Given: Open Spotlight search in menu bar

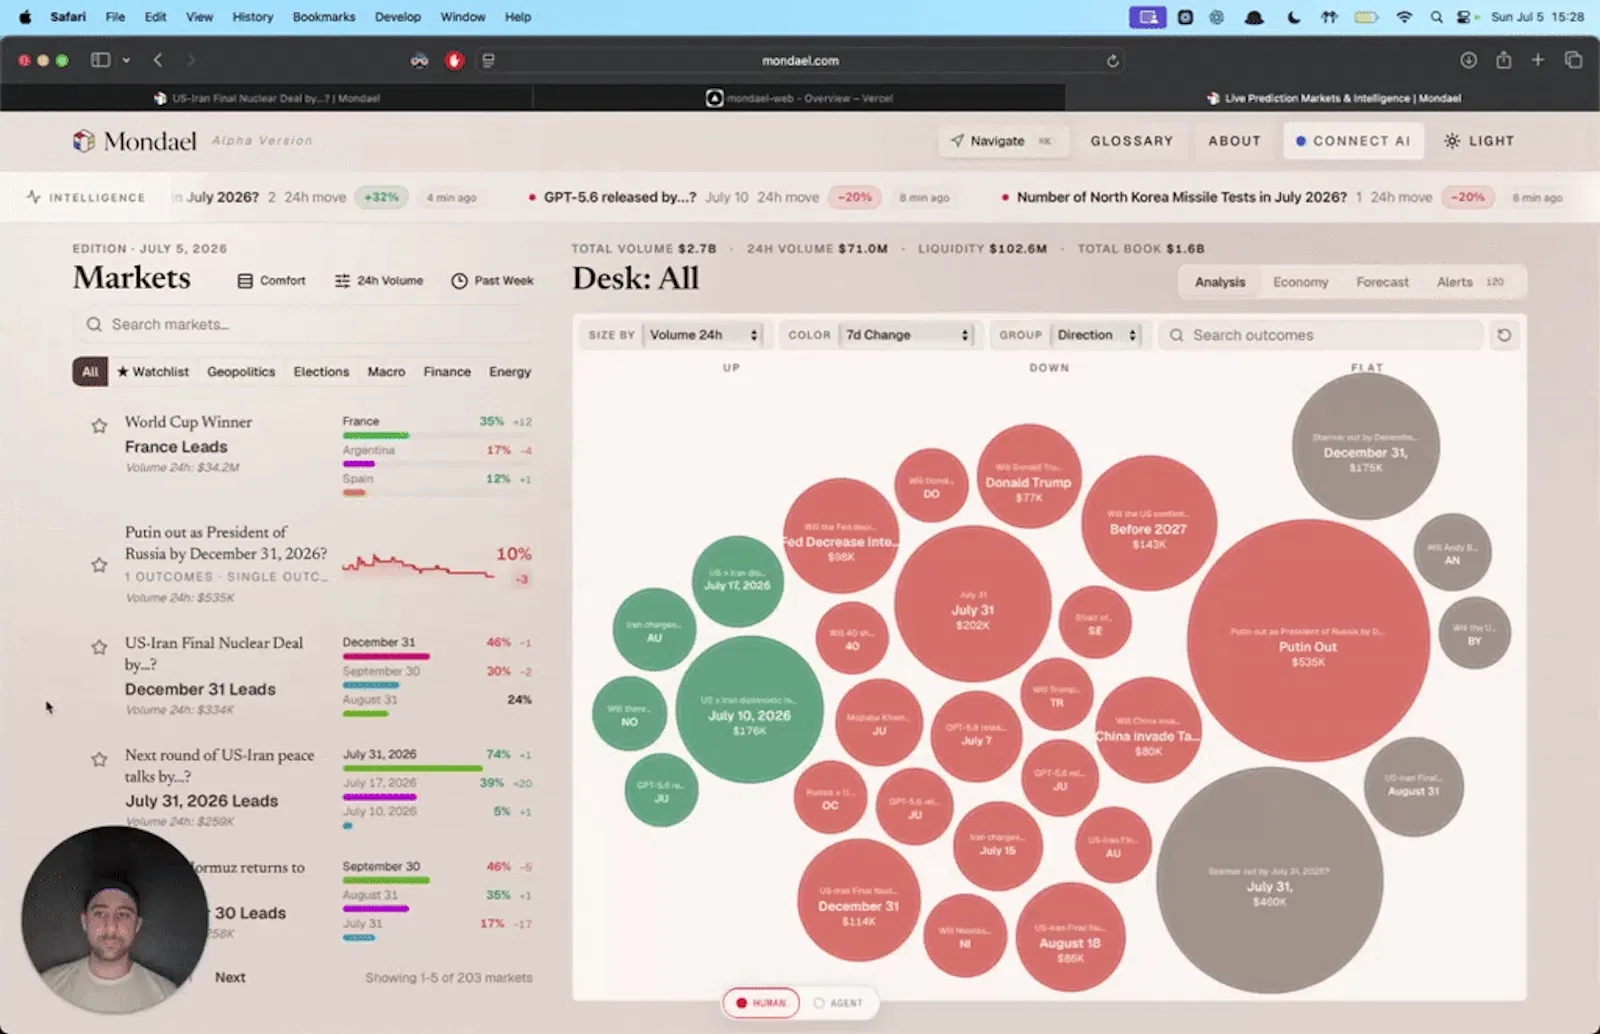Looking at the screenshot, I should 1436,17.
